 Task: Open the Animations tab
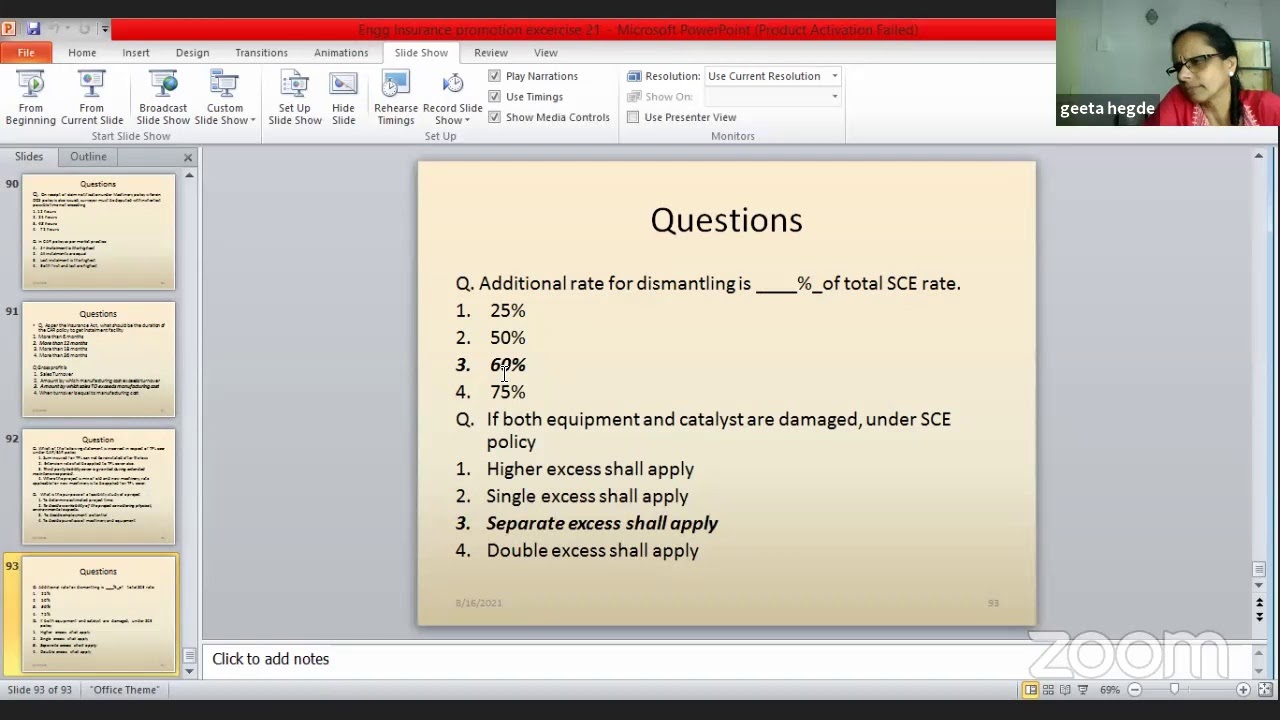pyautogui.click(x=341, y=52)
